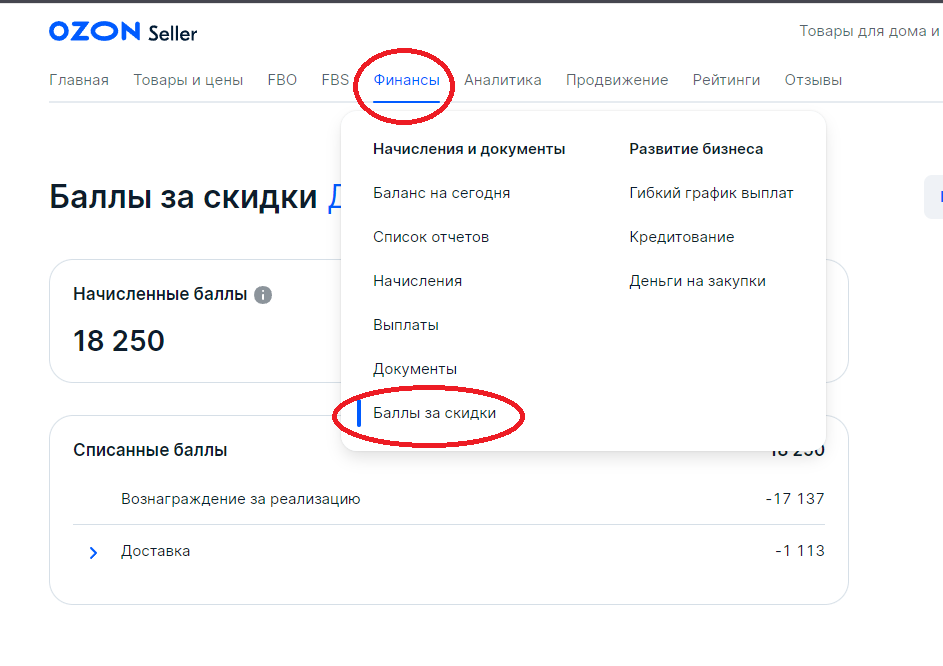Viewport: 943px width, 666px height.
Task: Click the OZON Seller logo
Action: point(123,32)
